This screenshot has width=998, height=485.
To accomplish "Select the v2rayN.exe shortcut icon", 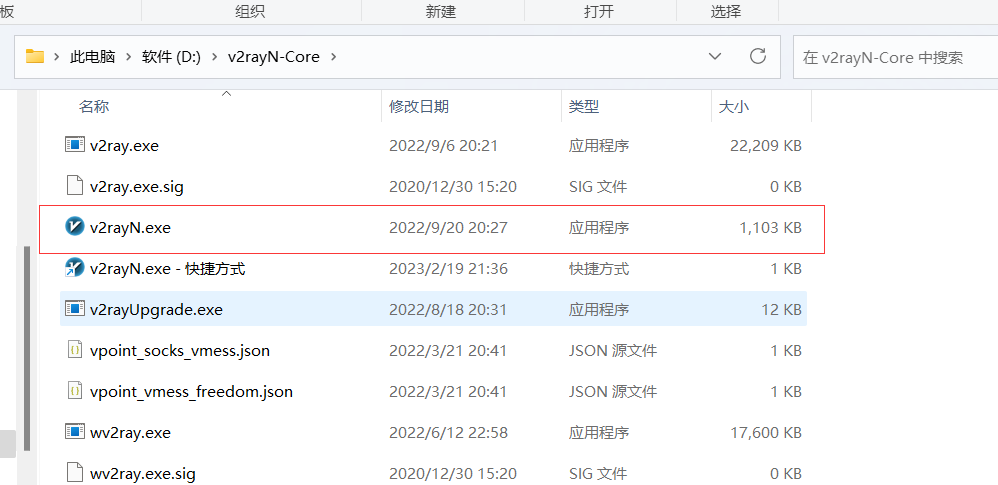I will (73, 268).
